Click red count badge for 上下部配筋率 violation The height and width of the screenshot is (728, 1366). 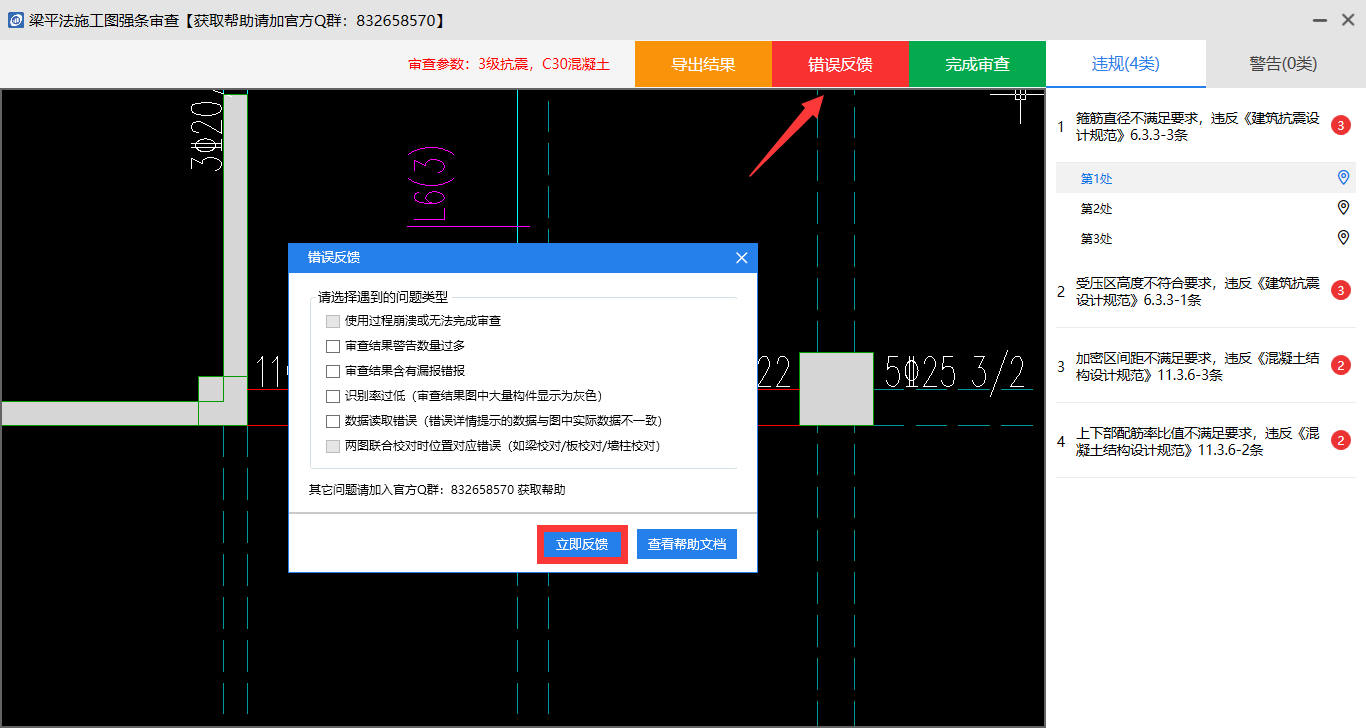coord(1341,441)
